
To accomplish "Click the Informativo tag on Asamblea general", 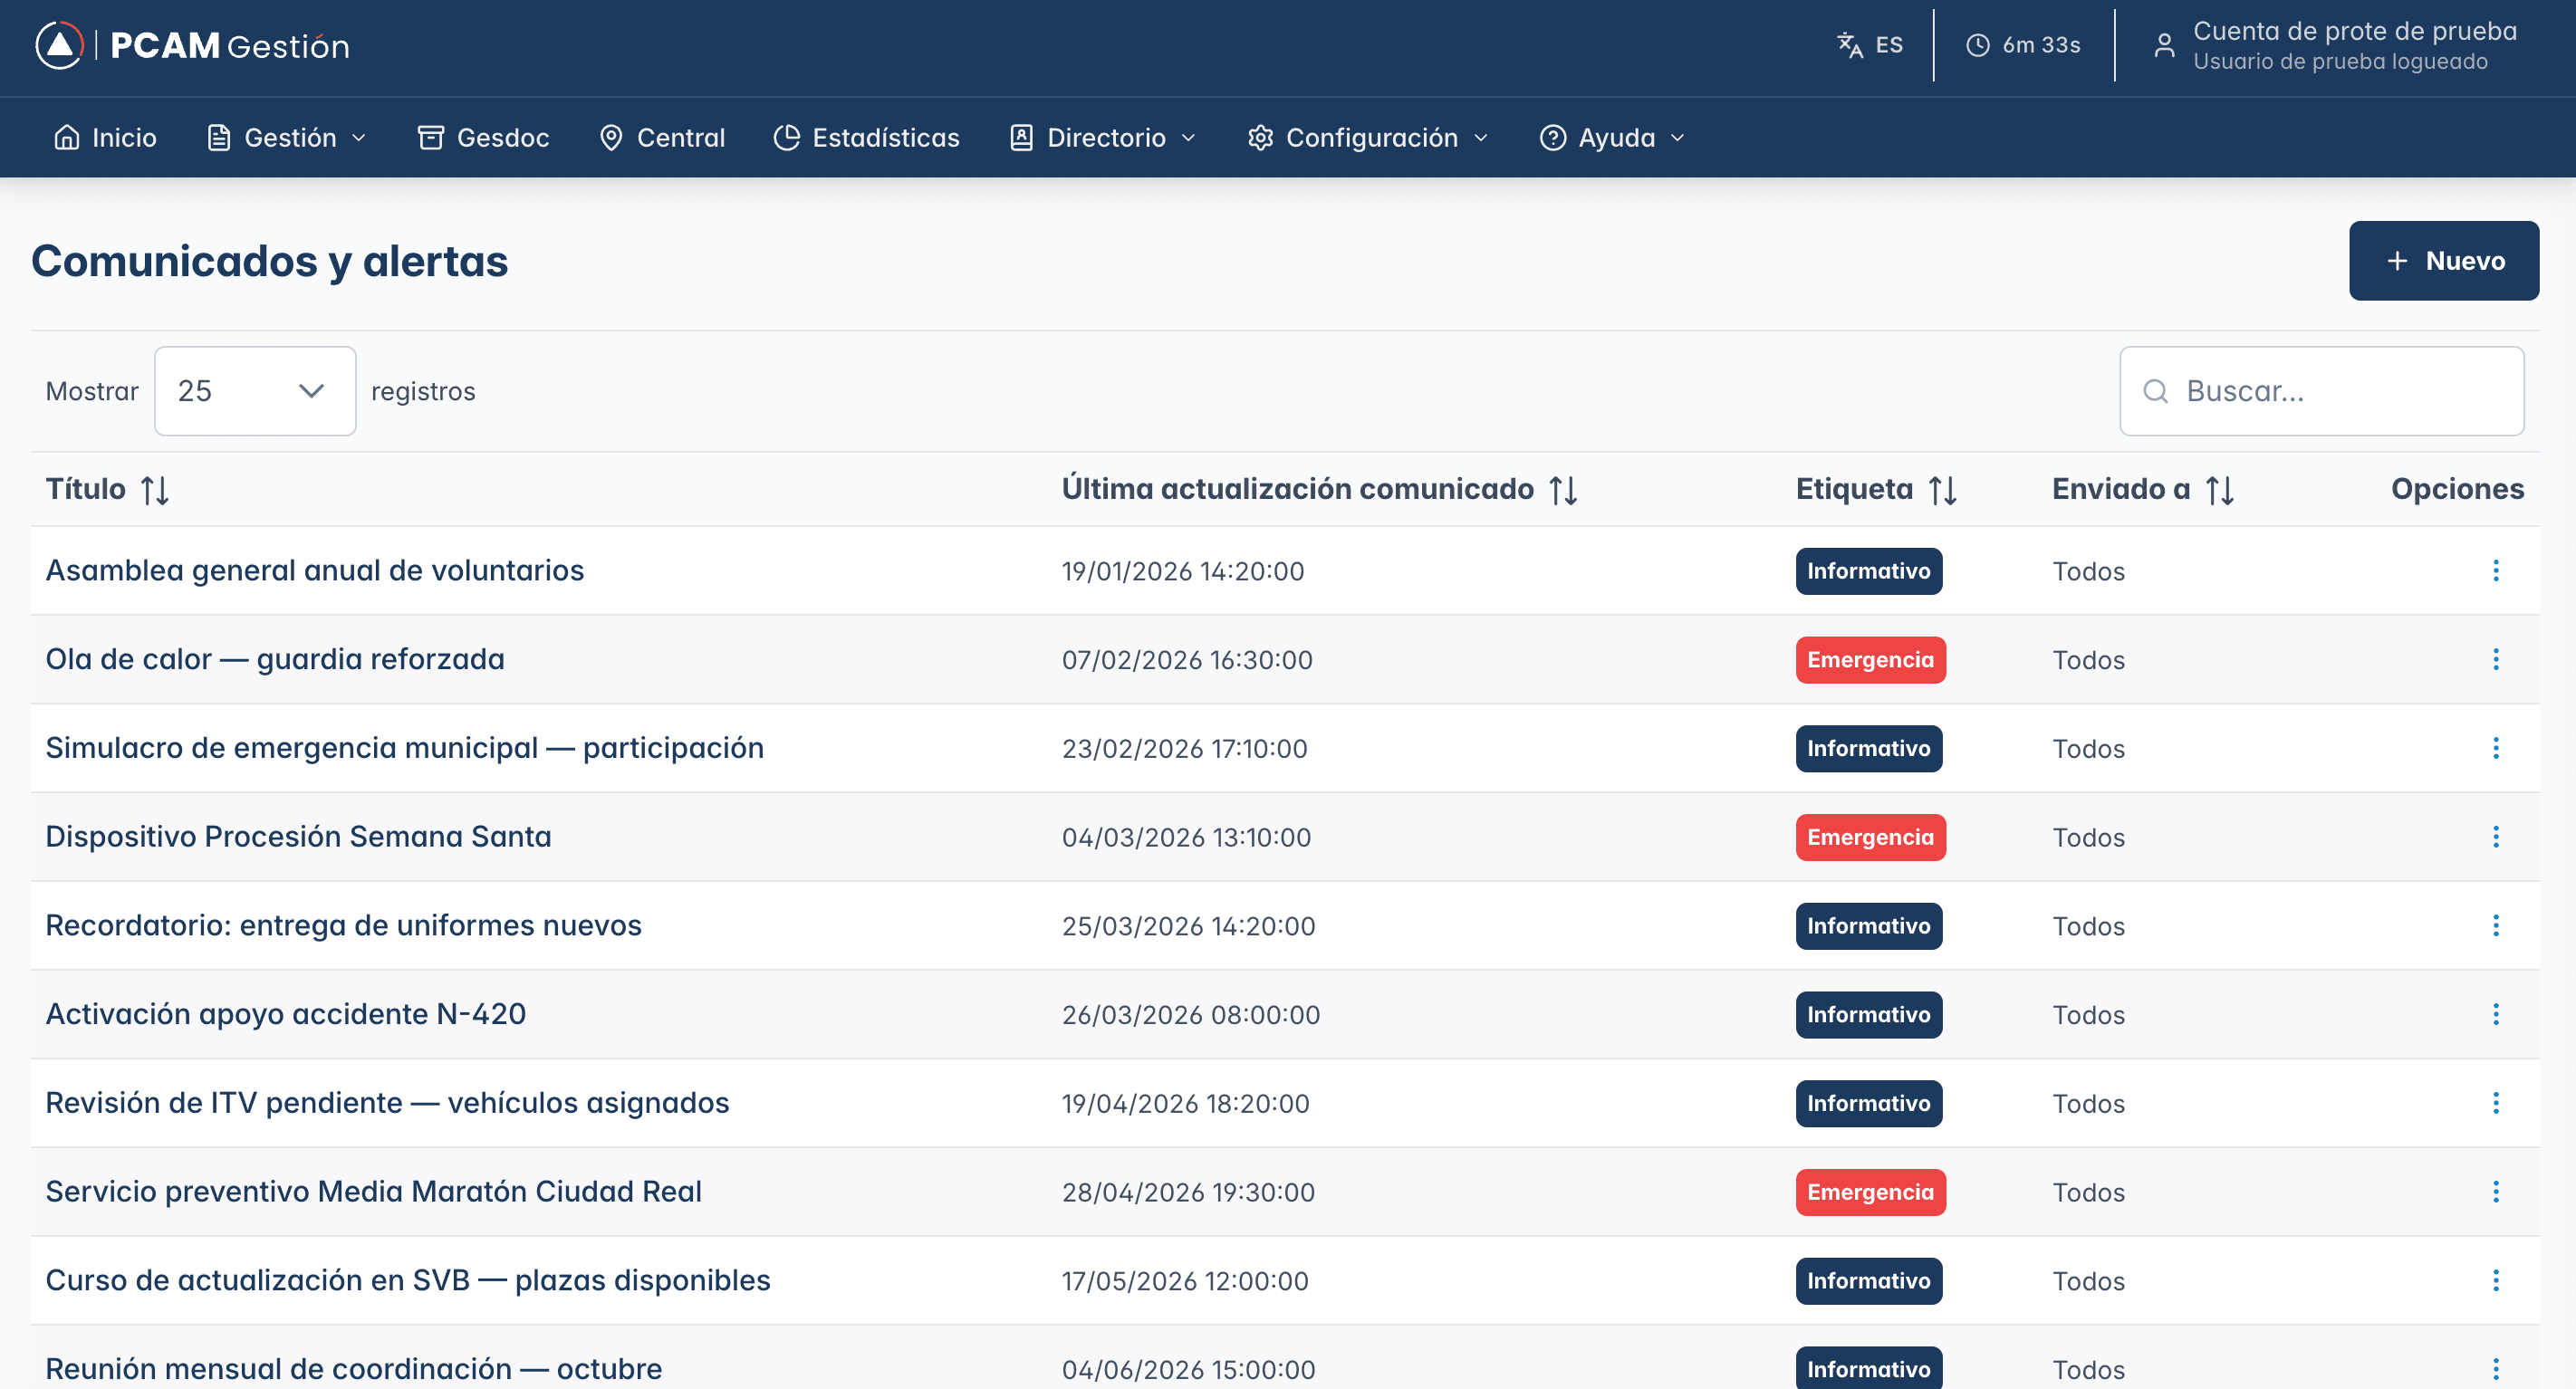I will pos(1868,571).
